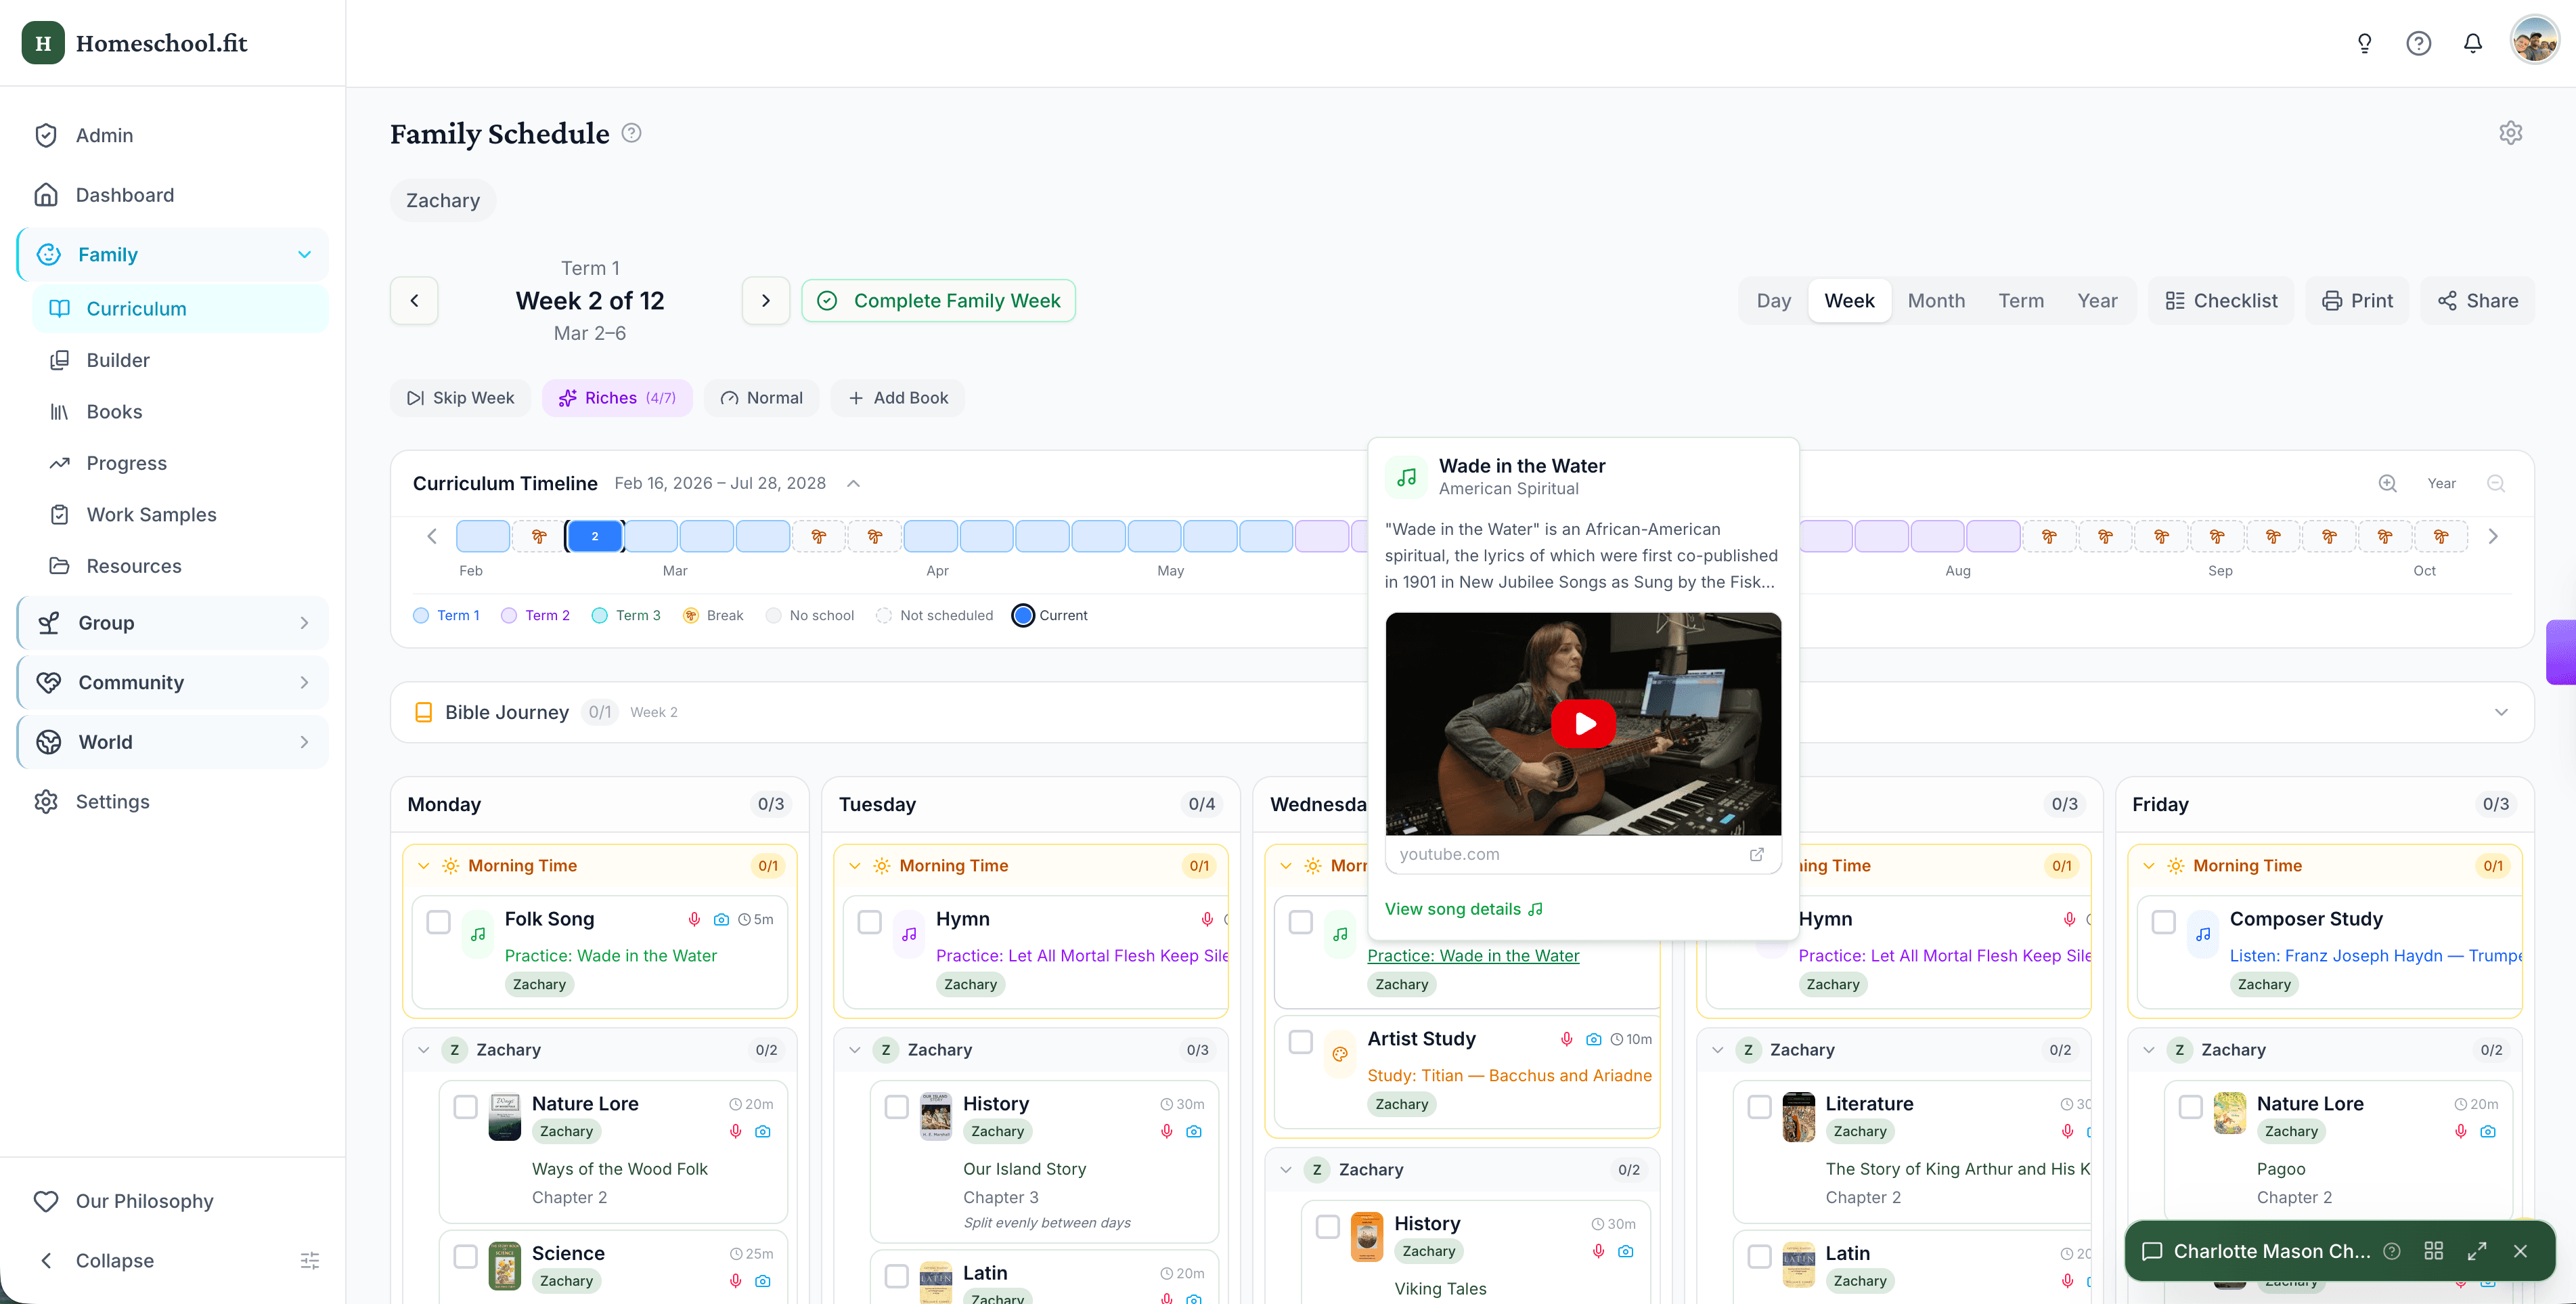2576x1304 pixels.
Task: Open schedule settings gear icon
Action: click(2510, 133)
